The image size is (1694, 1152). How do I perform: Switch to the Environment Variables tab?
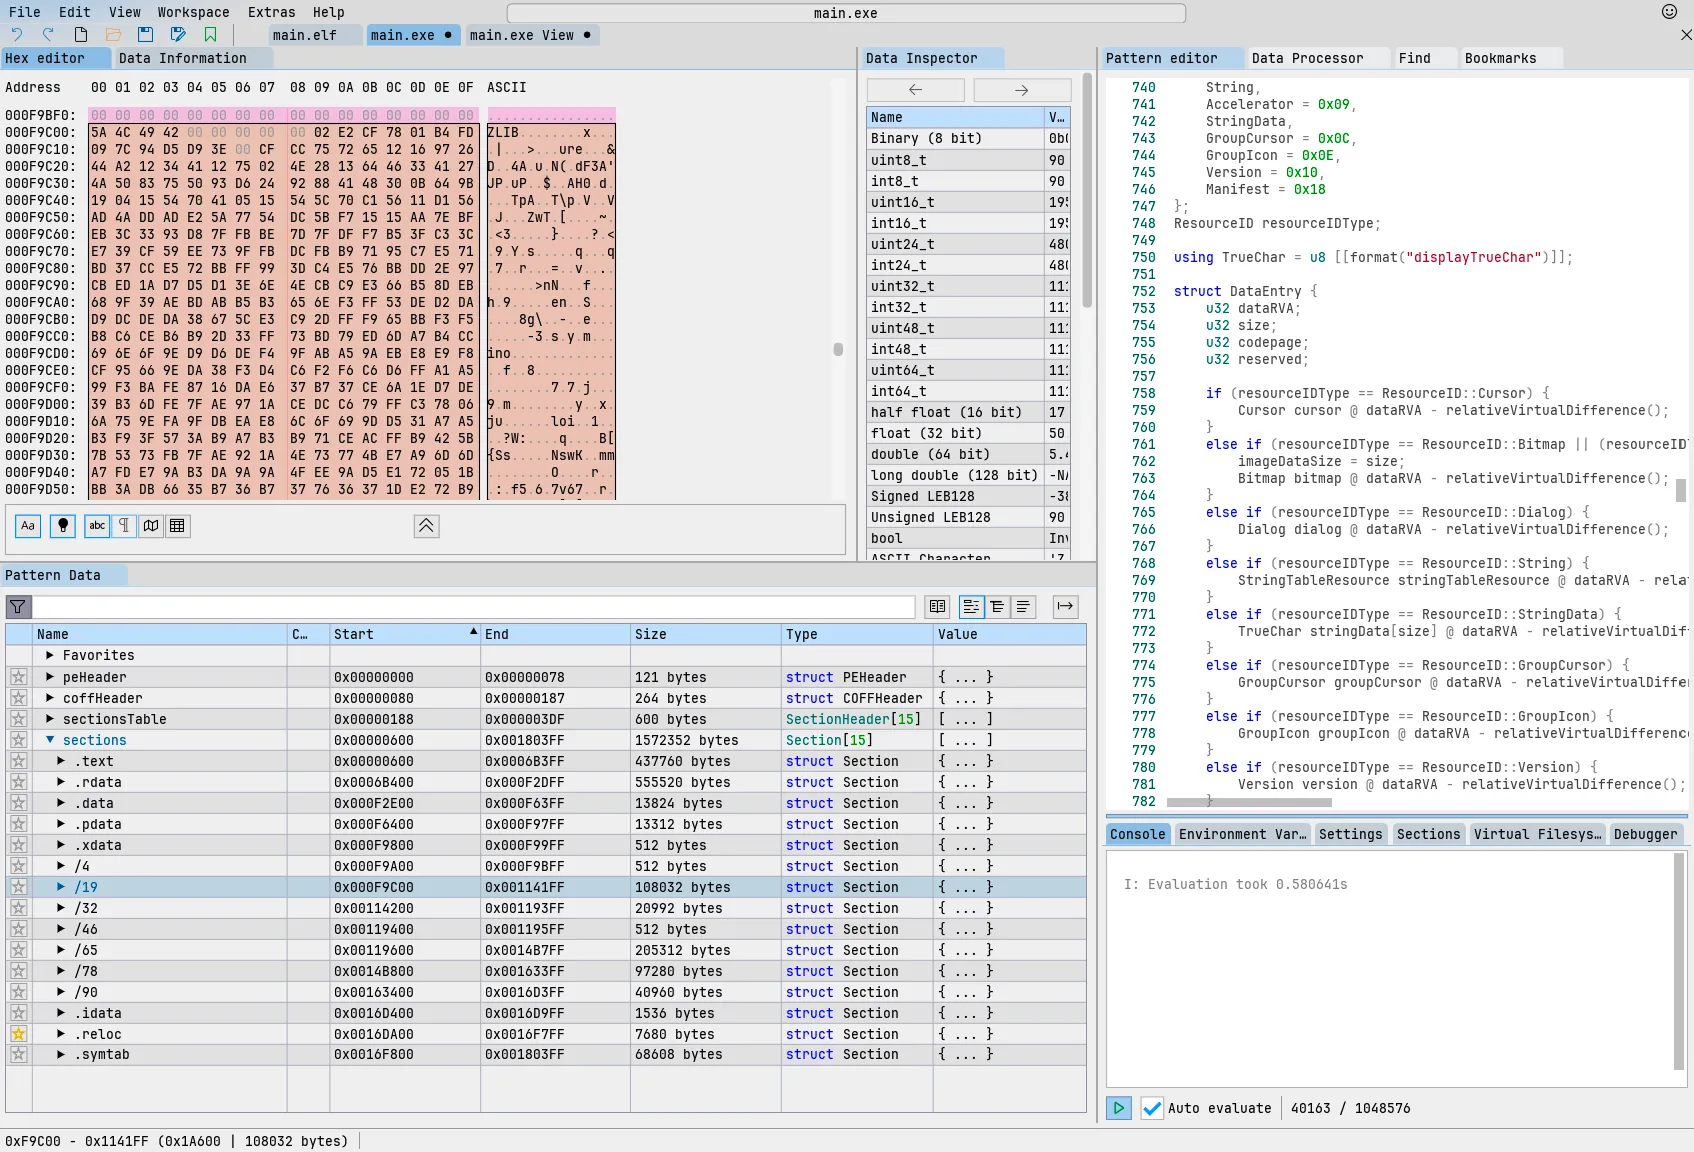[1242, 834]
